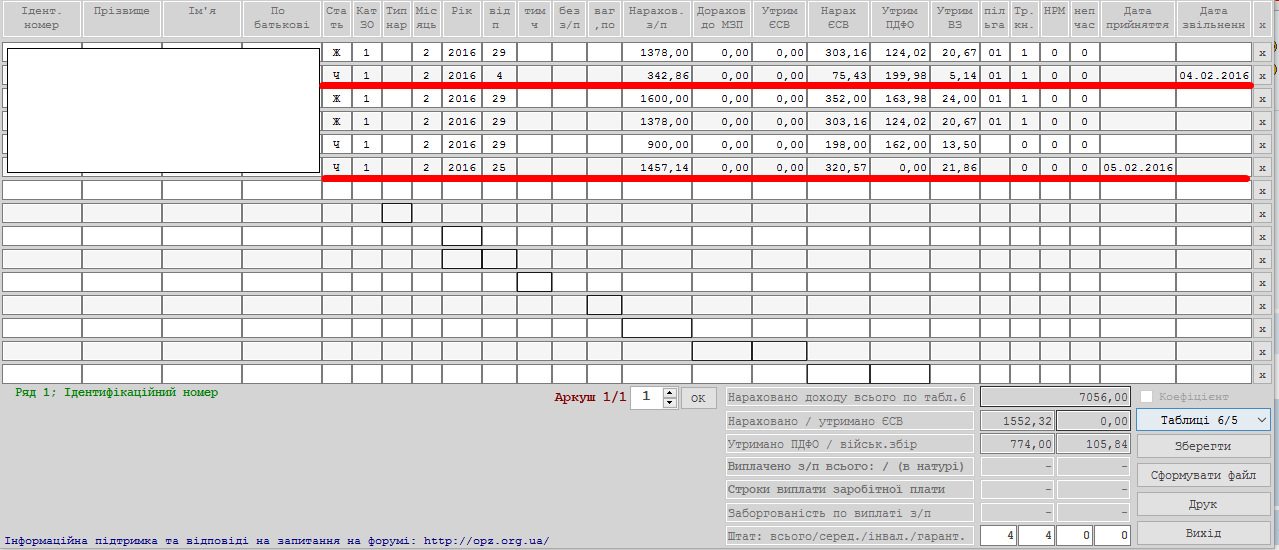Click the Нарахов. з/п column header
The width and height of the screenshot is (1279, 550).
point(657,17)
